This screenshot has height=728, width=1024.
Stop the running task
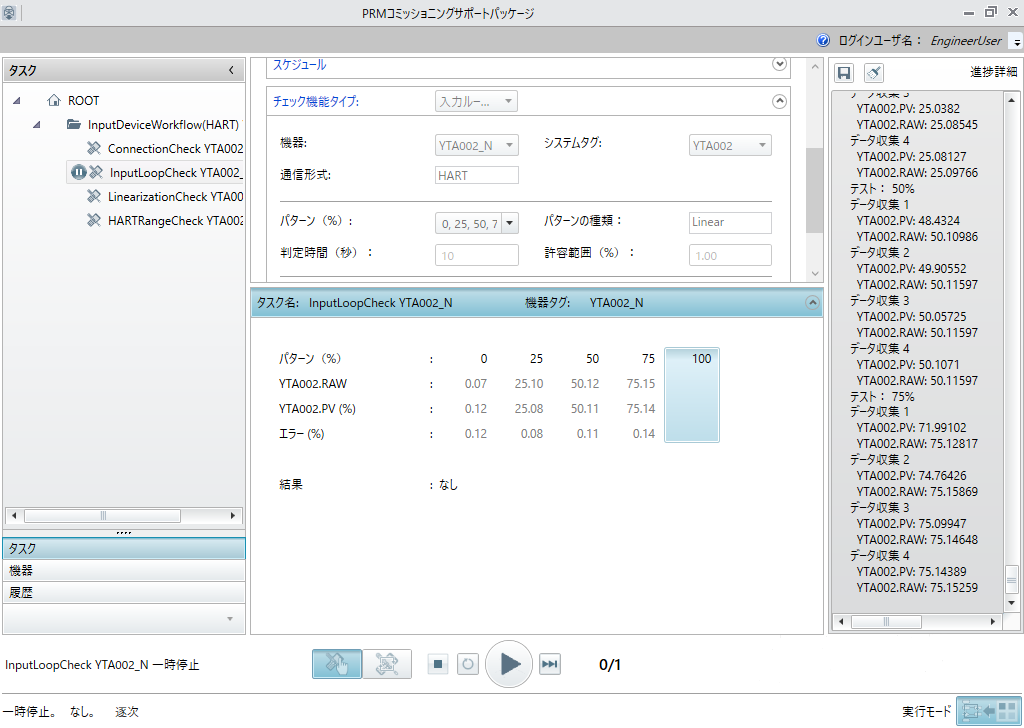click(438, 665)
